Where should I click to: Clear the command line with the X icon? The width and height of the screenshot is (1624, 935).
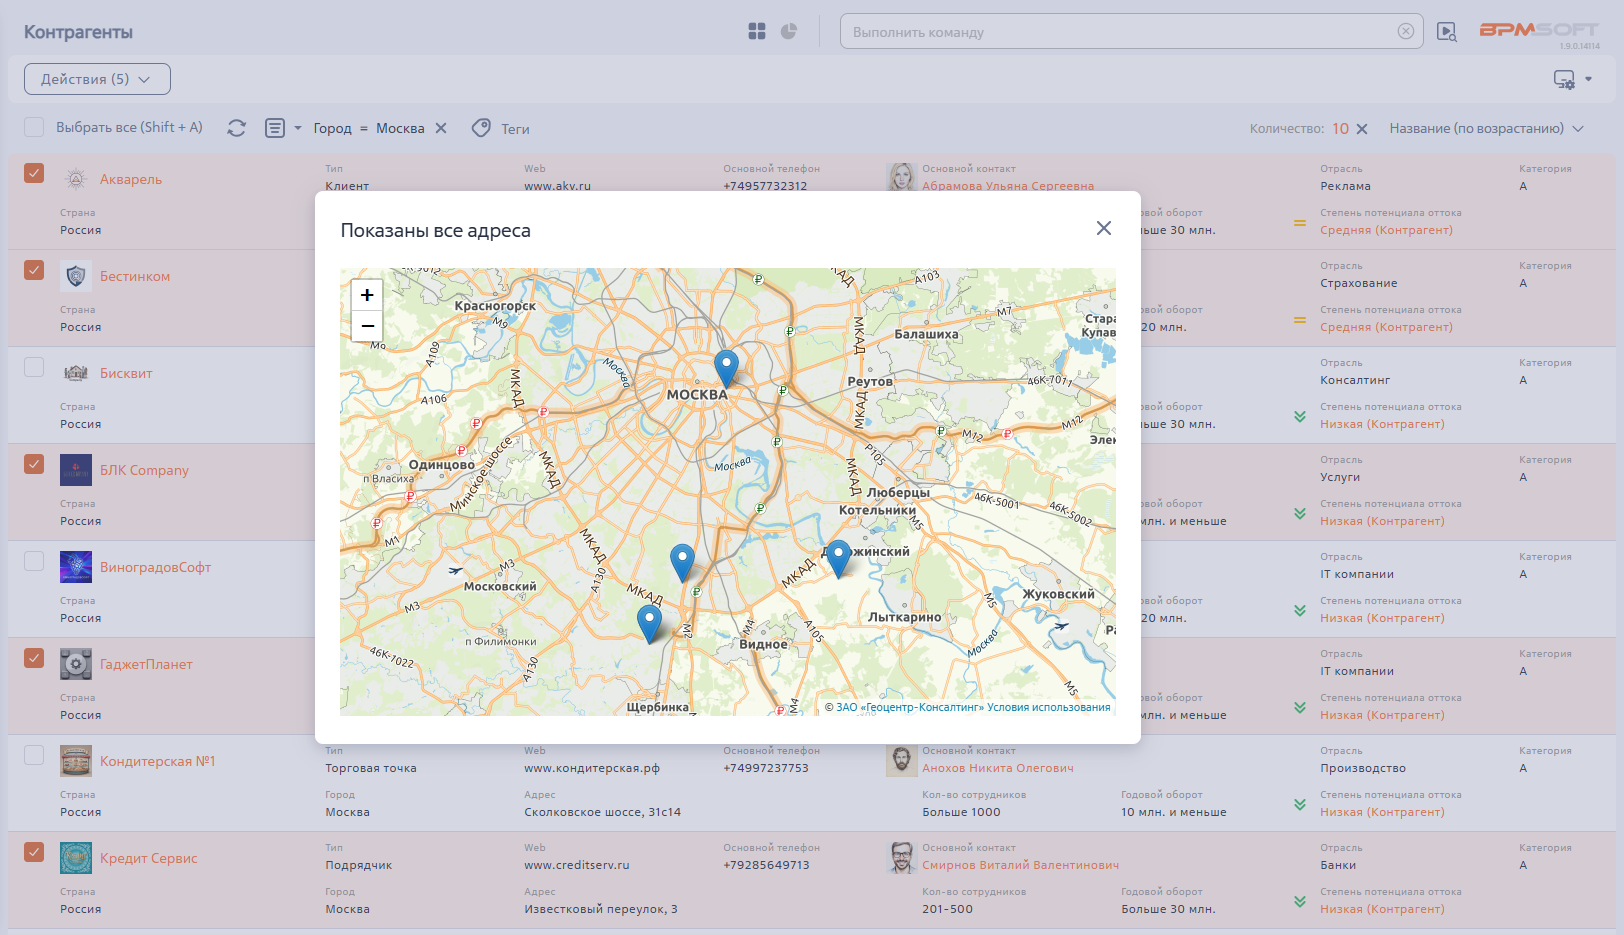tap(1405, 31)
